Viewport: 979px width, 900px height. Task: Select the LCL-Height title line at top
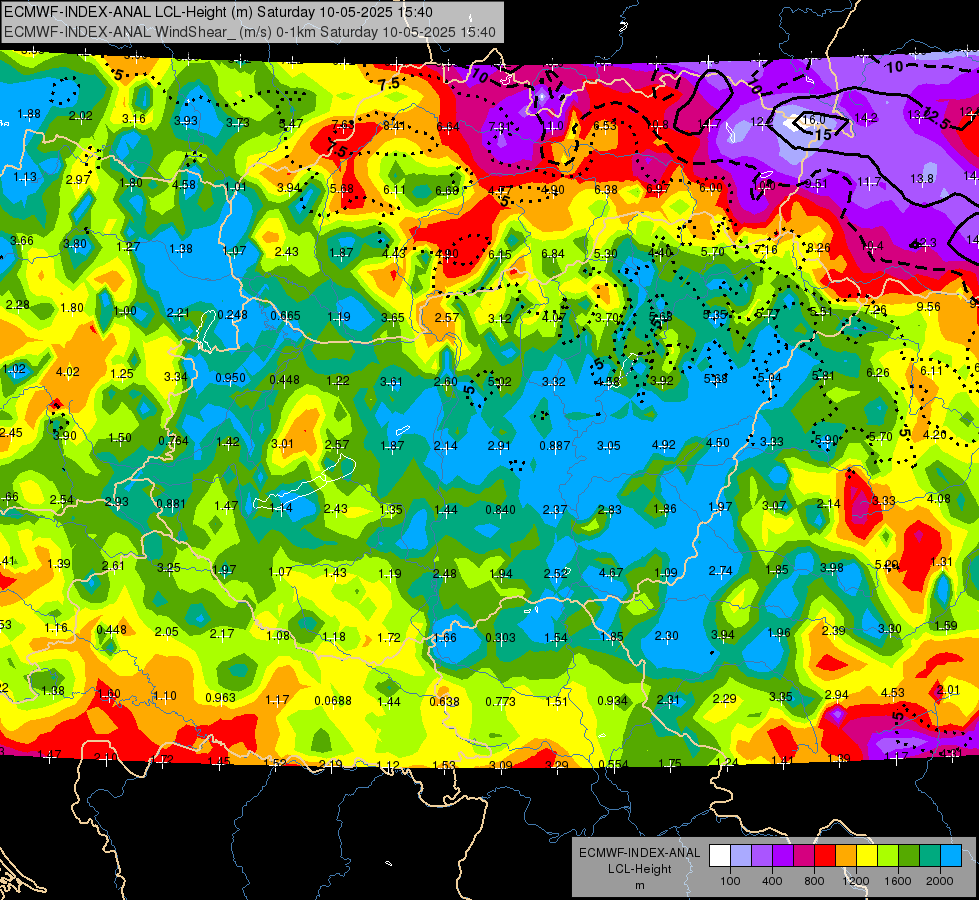coord(219,12)
